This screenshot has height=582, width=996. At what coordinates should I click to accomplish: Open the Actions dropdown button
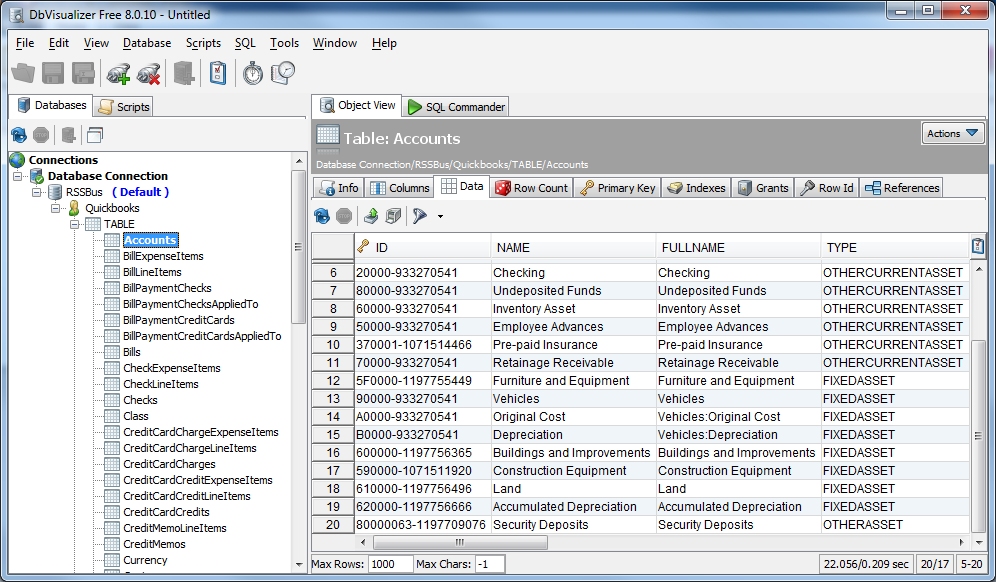coord(953,133)
